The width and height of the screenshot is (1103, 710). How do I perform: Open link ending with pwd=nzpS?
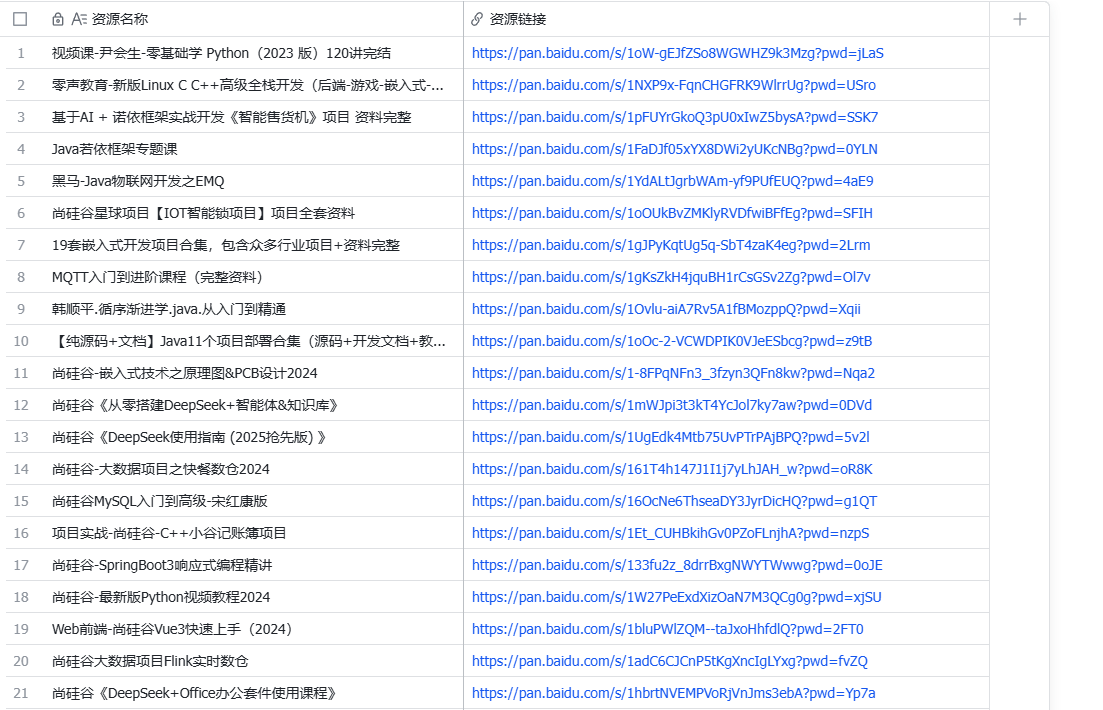click(670, 533)
